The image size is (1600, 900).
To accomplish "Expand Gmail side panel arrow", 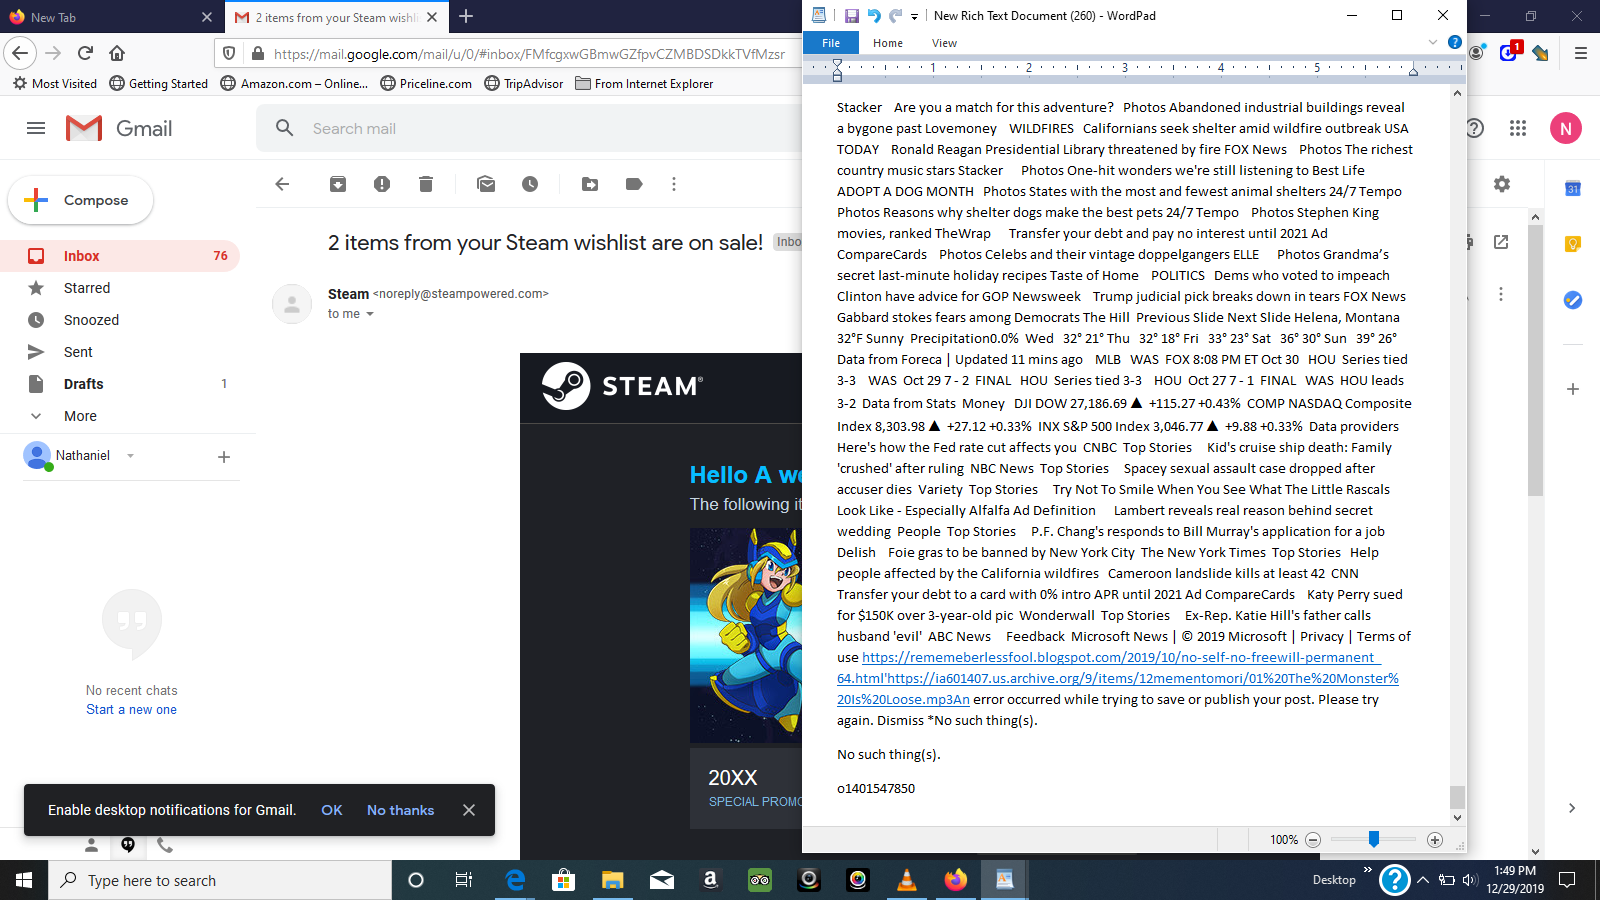I will [1572, 808].
